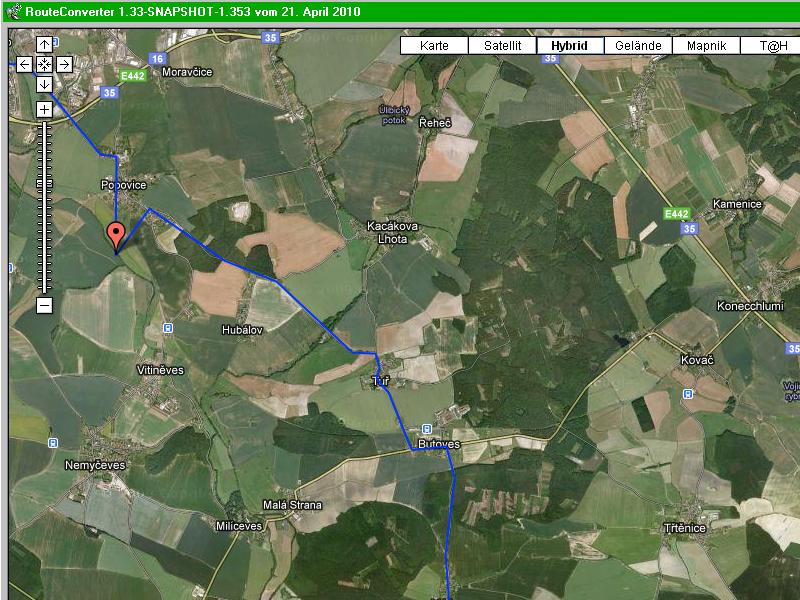800x600 pixels.
Task: Pan the map up with arrow
Action: (x=44, y=45)
